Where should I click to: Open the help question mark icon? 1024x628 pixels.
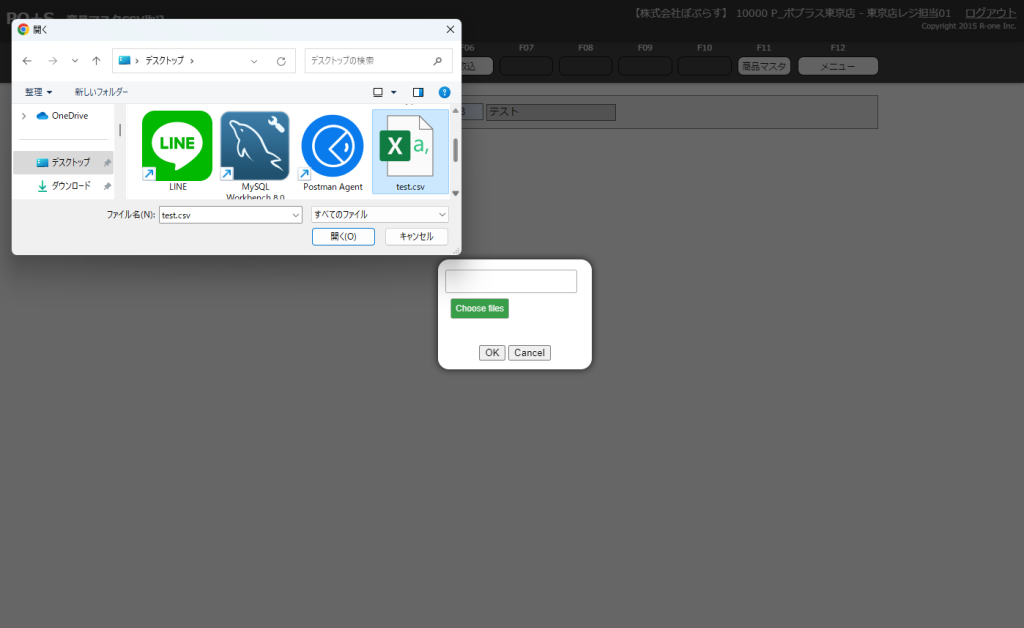[444, 92]
